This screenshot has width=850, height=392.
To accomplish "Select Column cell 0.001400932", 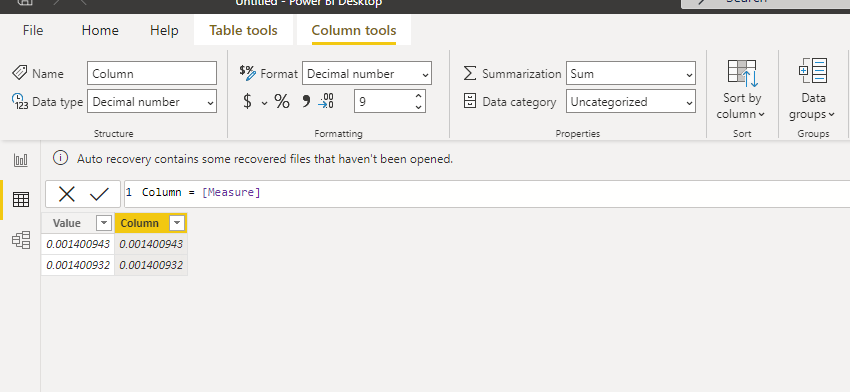I will pos(151,265).
